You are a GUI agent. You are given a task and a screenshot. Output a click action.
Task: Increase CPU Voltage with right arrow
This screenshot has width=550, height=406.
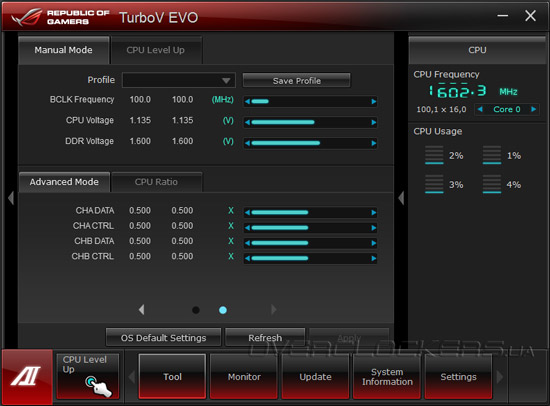(x=374, y=122)
